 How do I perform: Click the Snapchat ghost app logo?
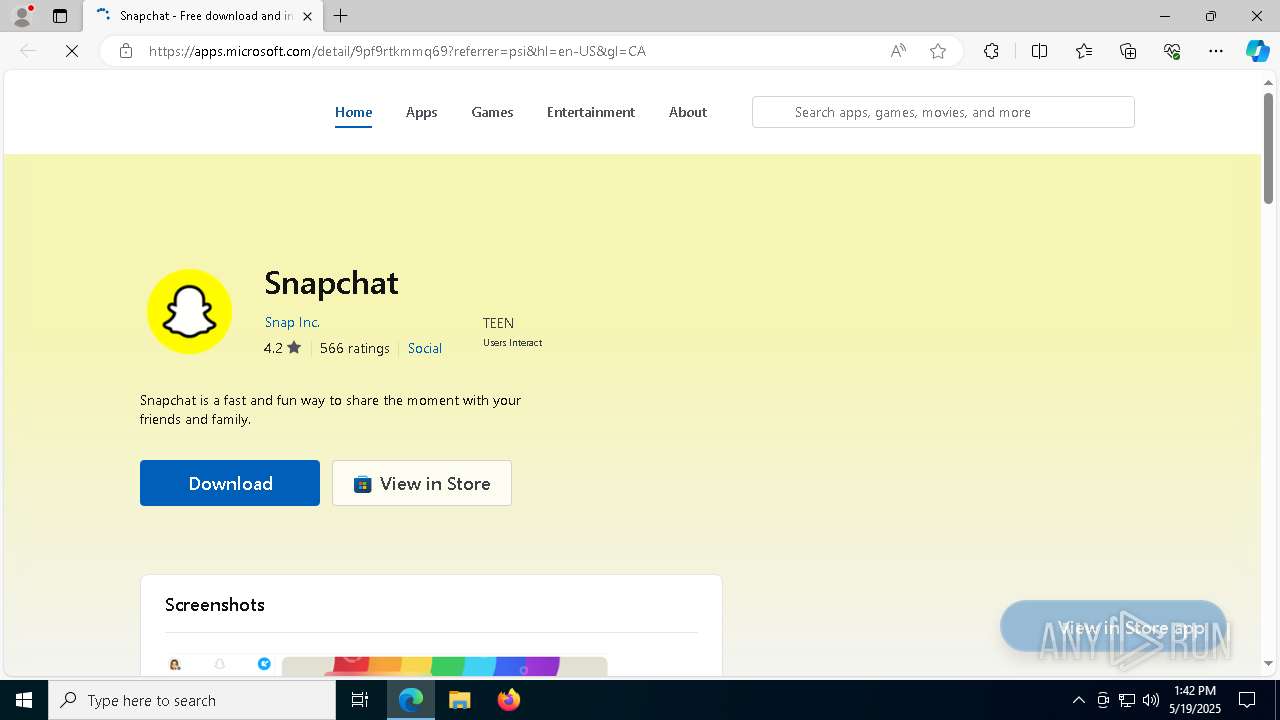point(190,311)
